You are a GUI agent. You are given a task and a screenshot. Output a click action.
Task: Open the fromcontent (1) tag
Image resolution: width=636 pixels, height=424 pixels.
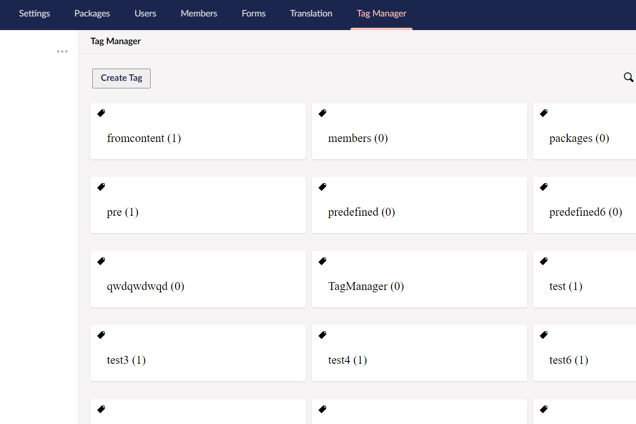144,139
